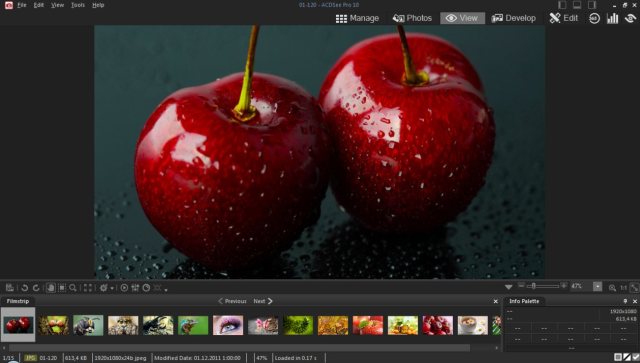Rotate the image left with the toolbar arrow

coord(24,288)
